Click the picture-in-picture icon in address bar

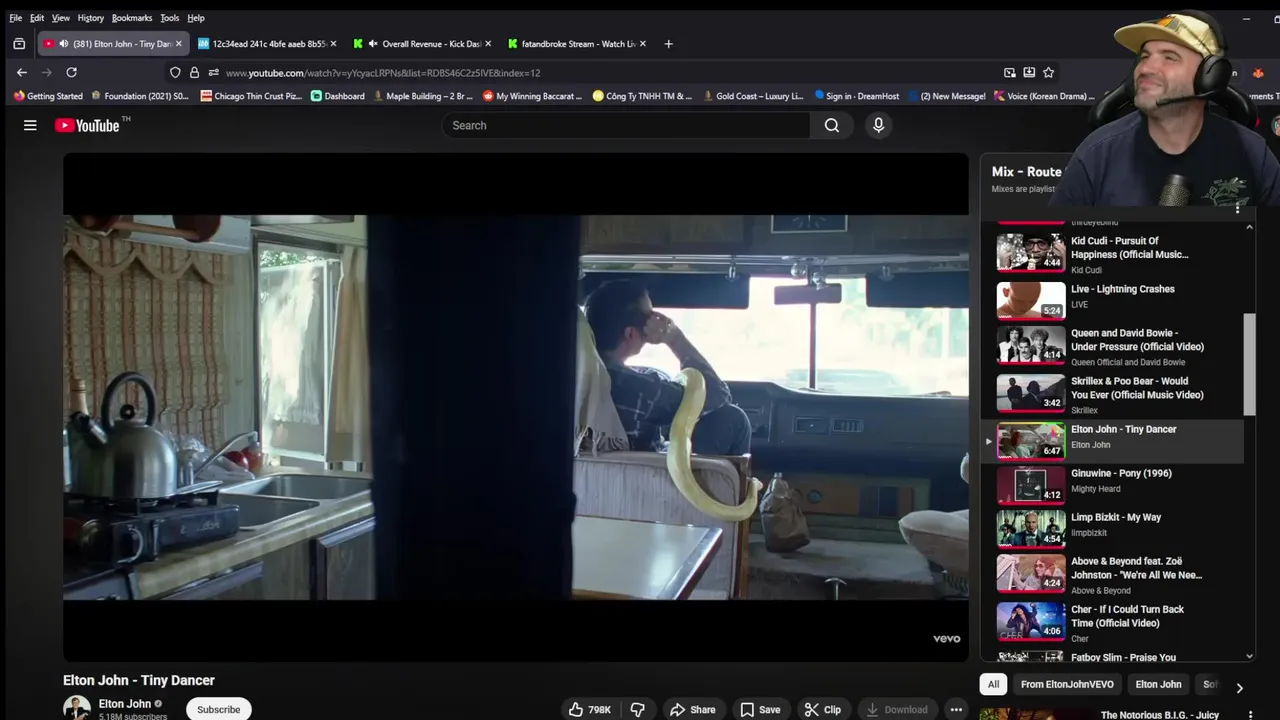(1010, 72)
